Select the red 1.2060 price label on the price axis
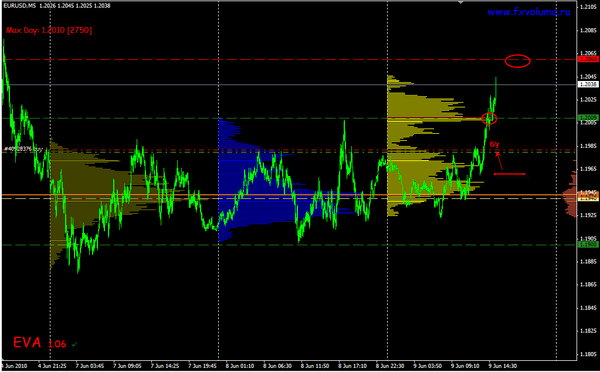The width and height of the screenshot is (600, 372). 587,59
